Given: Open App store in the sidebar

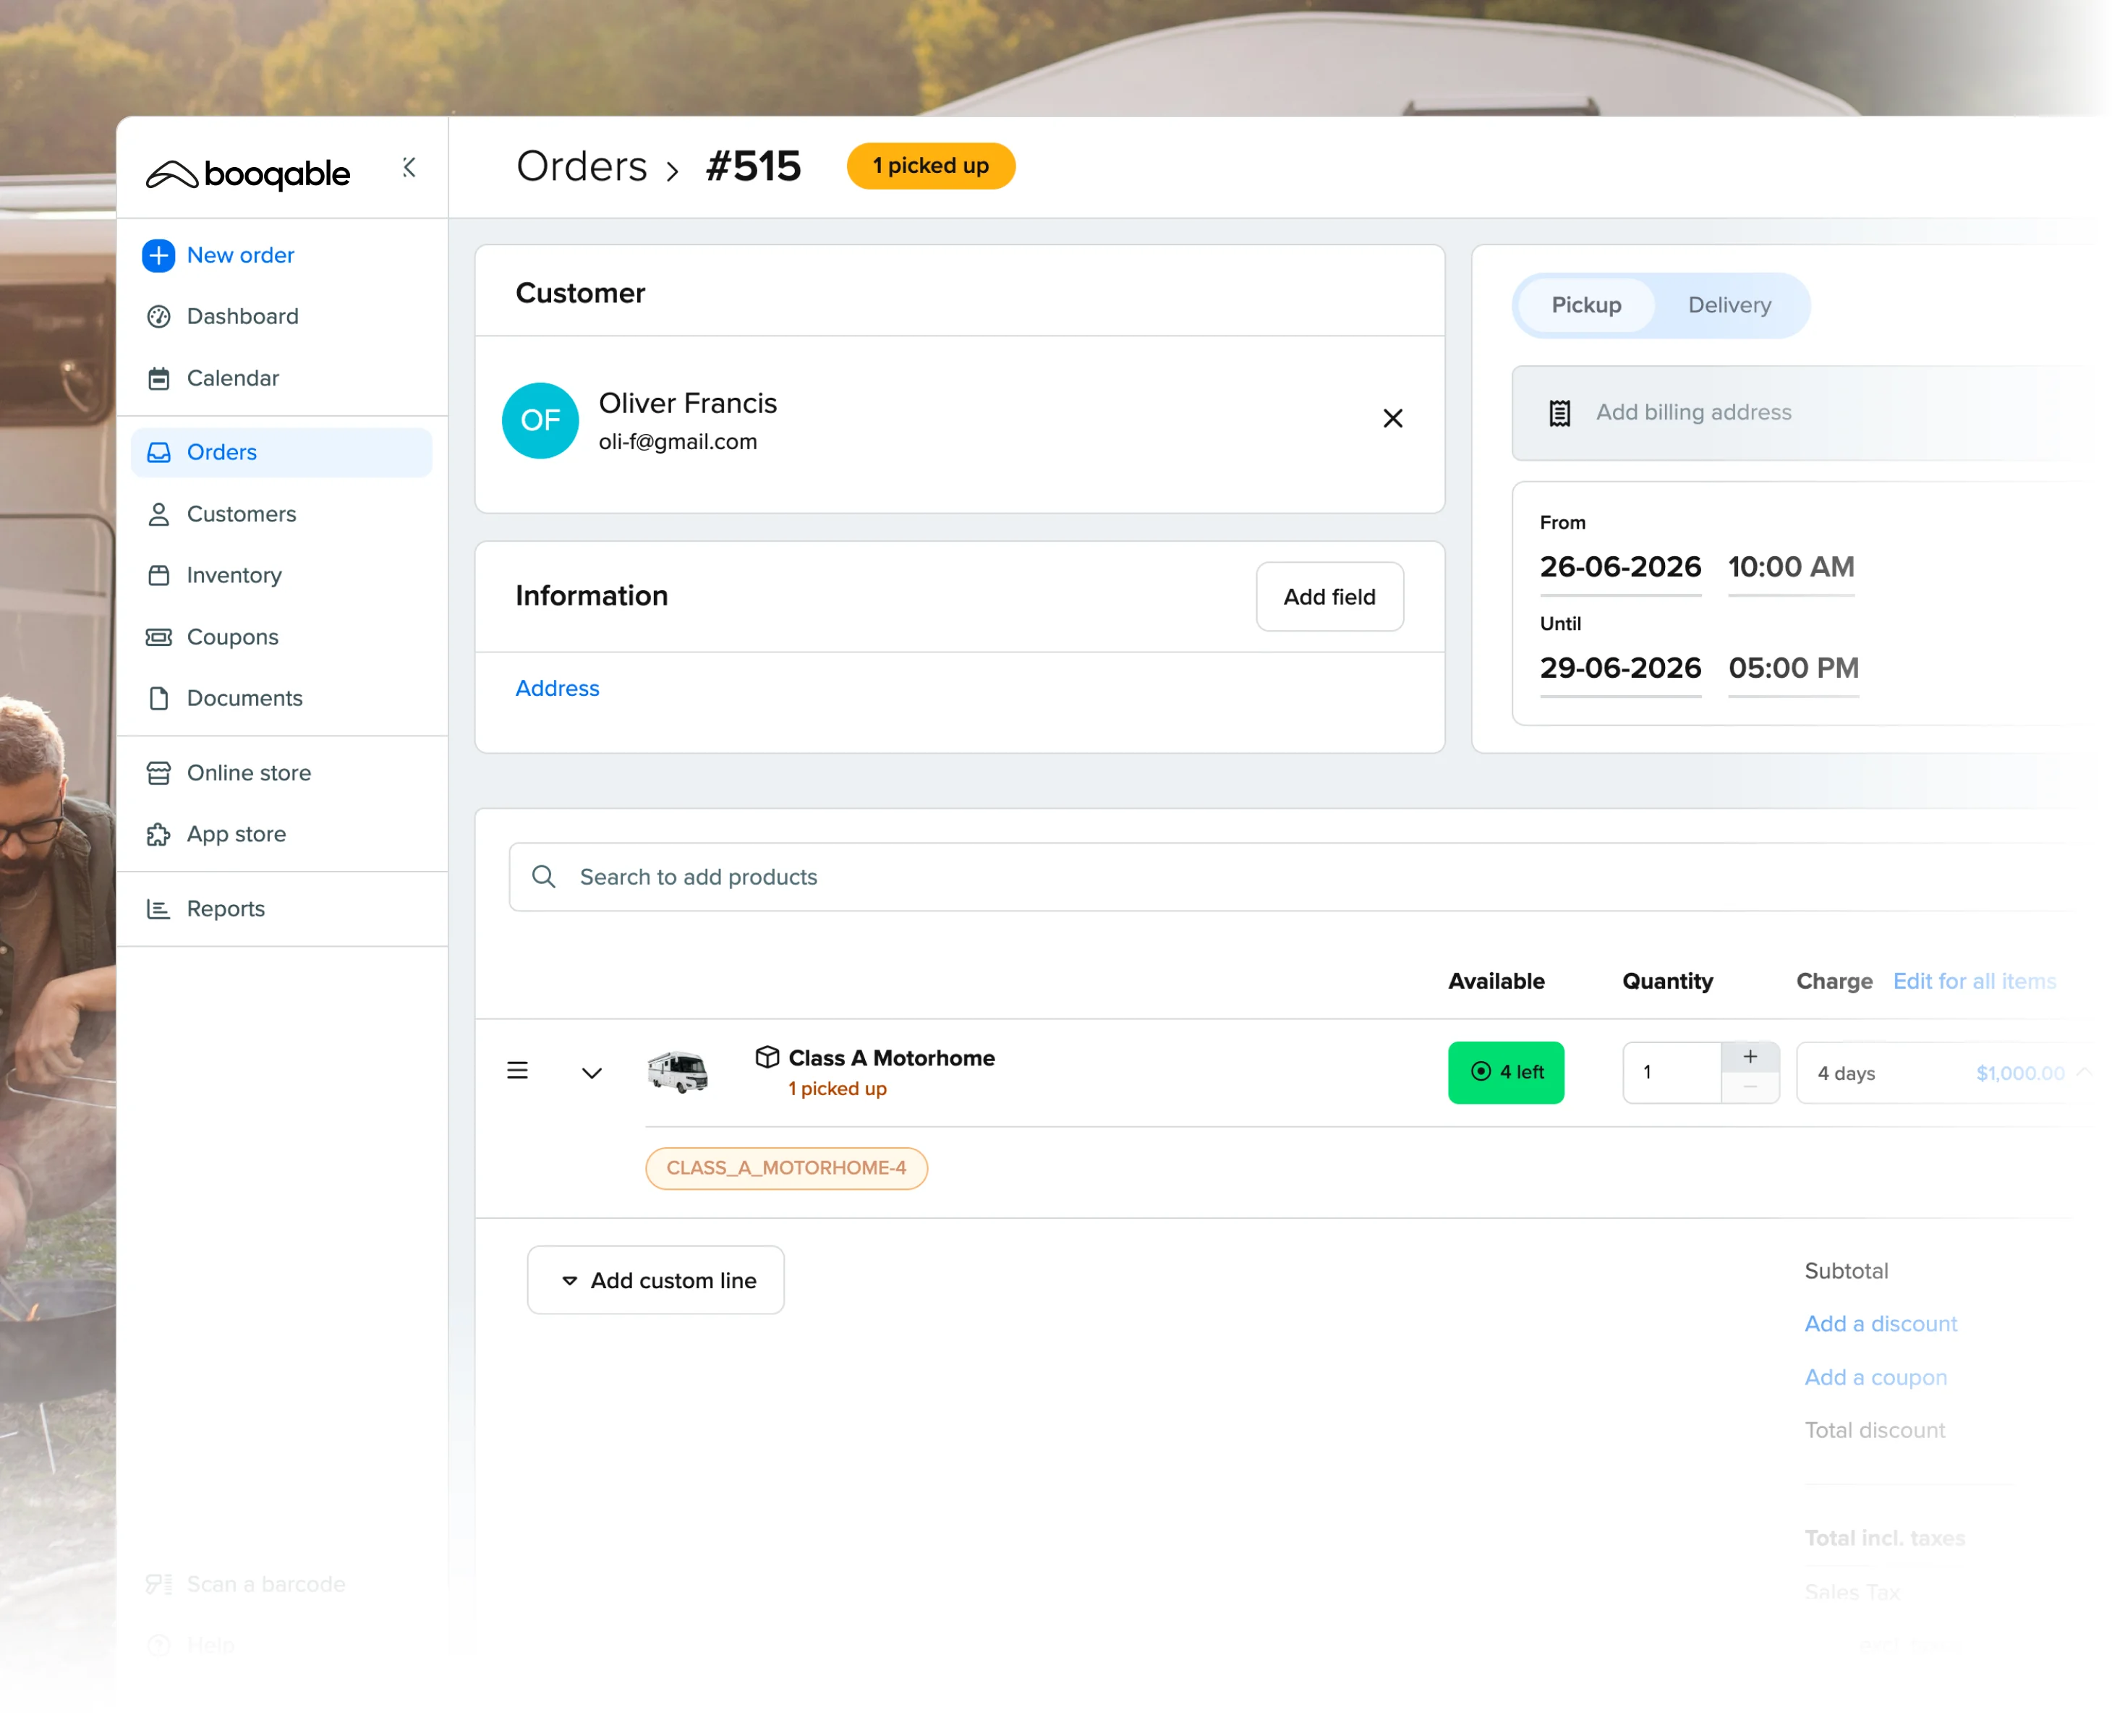Looking at the screenshot, I should [x=236, y=835].
